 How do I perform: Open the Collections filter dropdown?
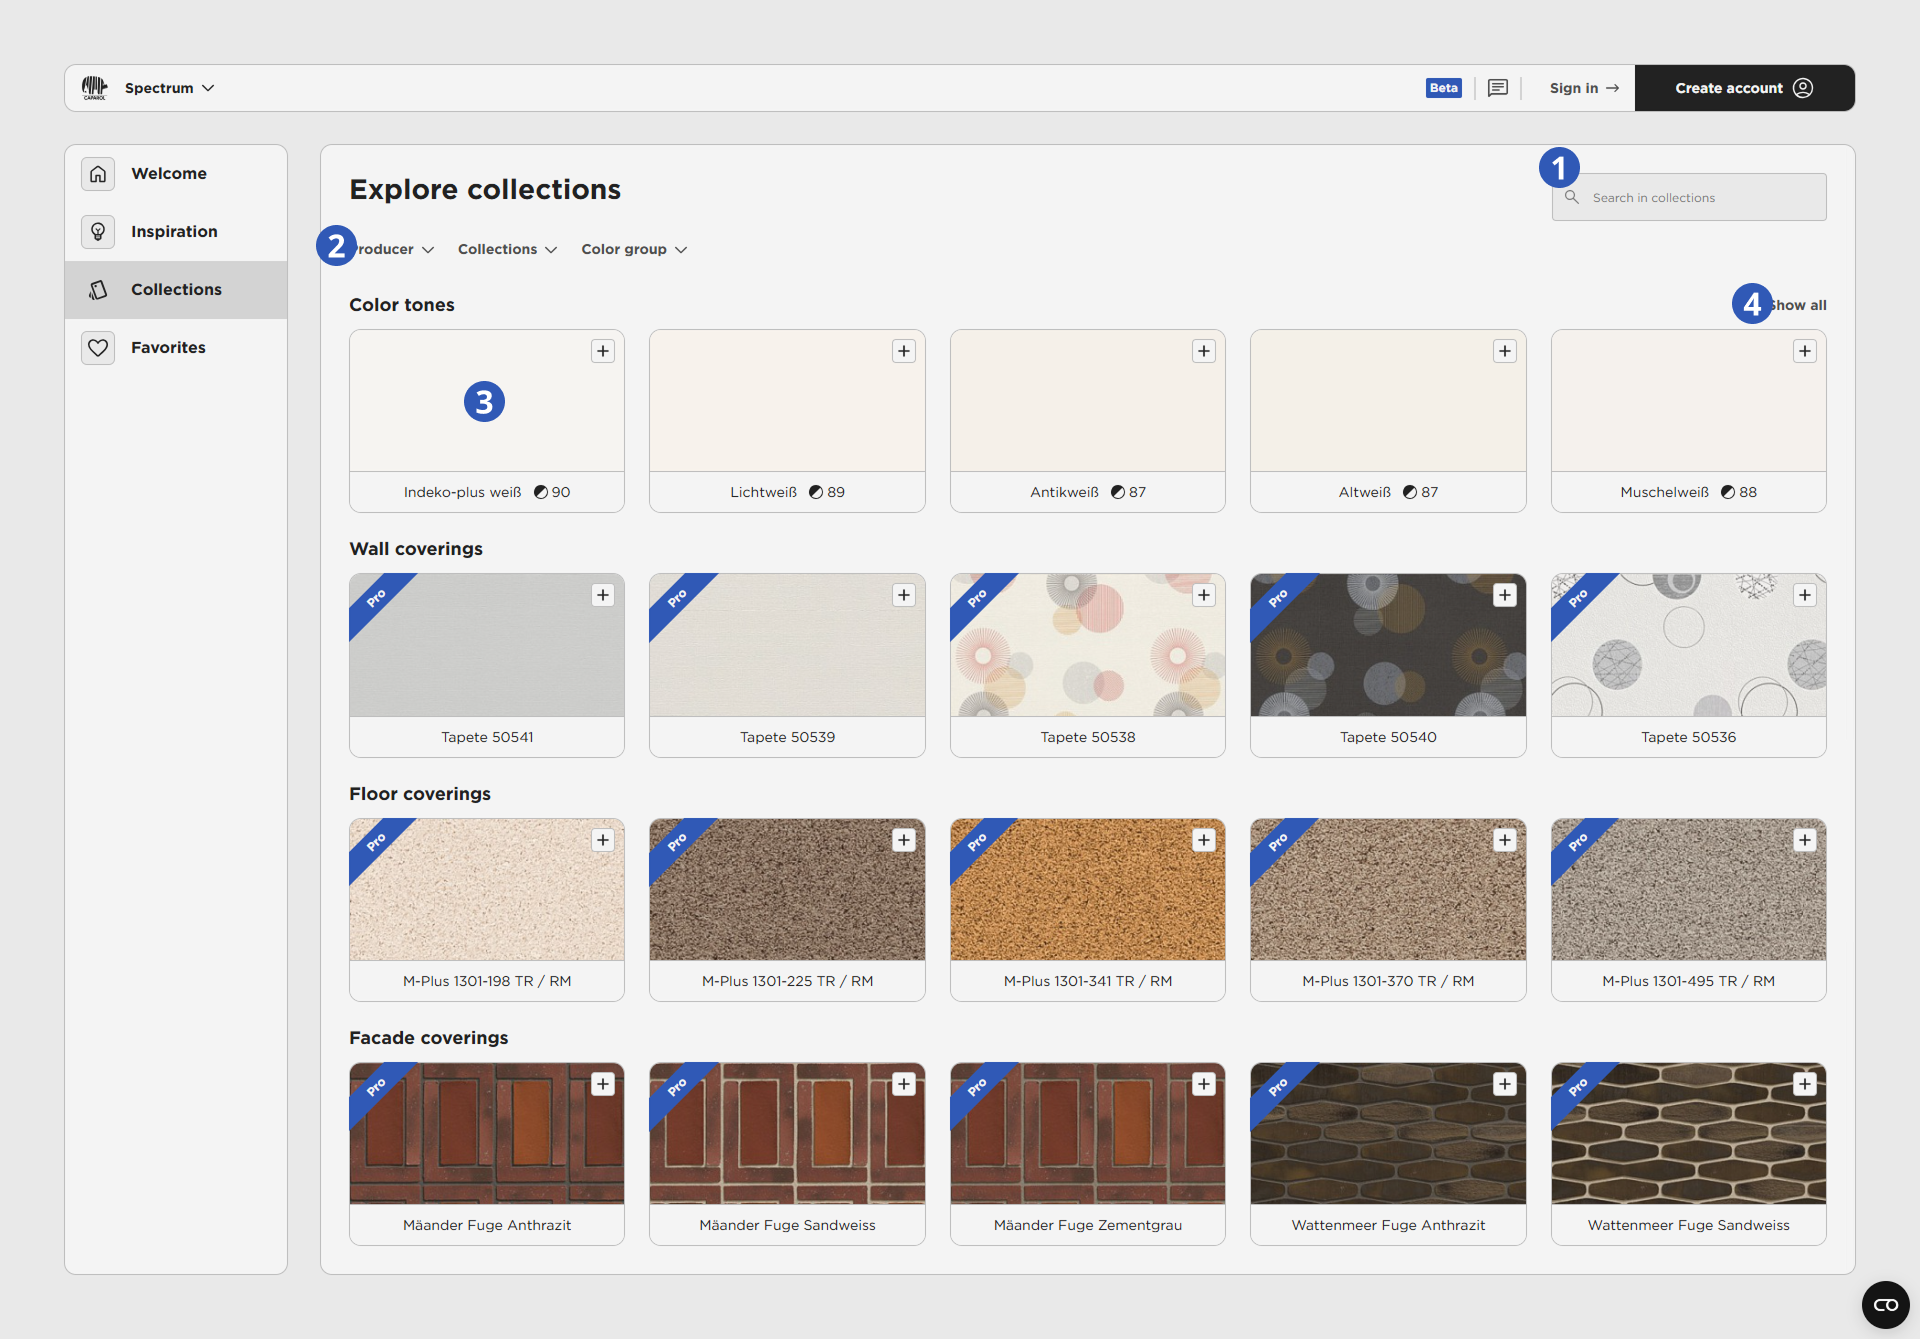click(x=507, y=249)
